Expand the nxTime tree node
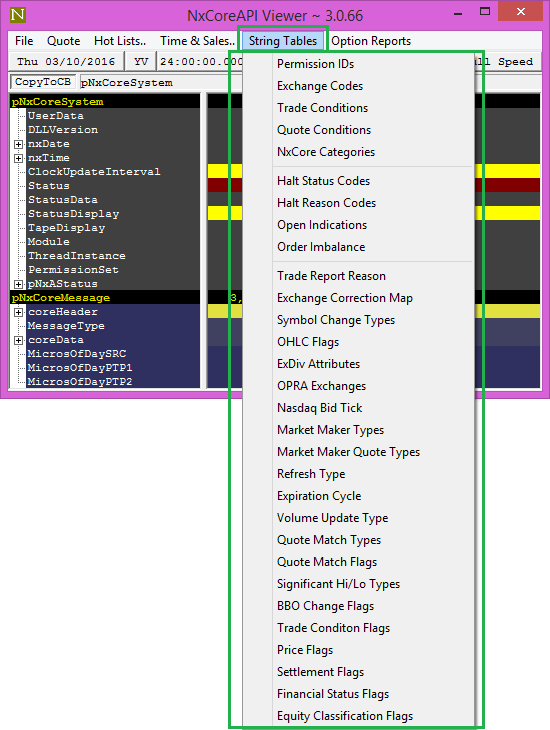Image resolution: width=550 pixels, height=730 pixels. (x=18, y=158)
